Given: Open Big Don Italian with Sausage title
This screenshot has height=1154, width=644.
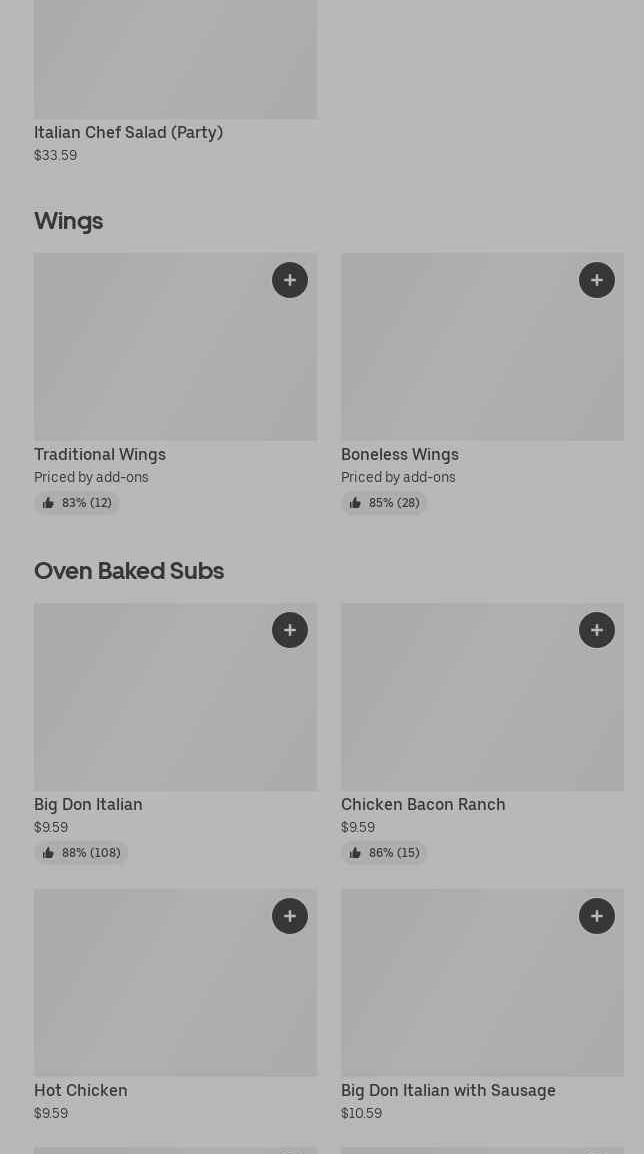Looking at the screenshot, I should [448, 1091].
